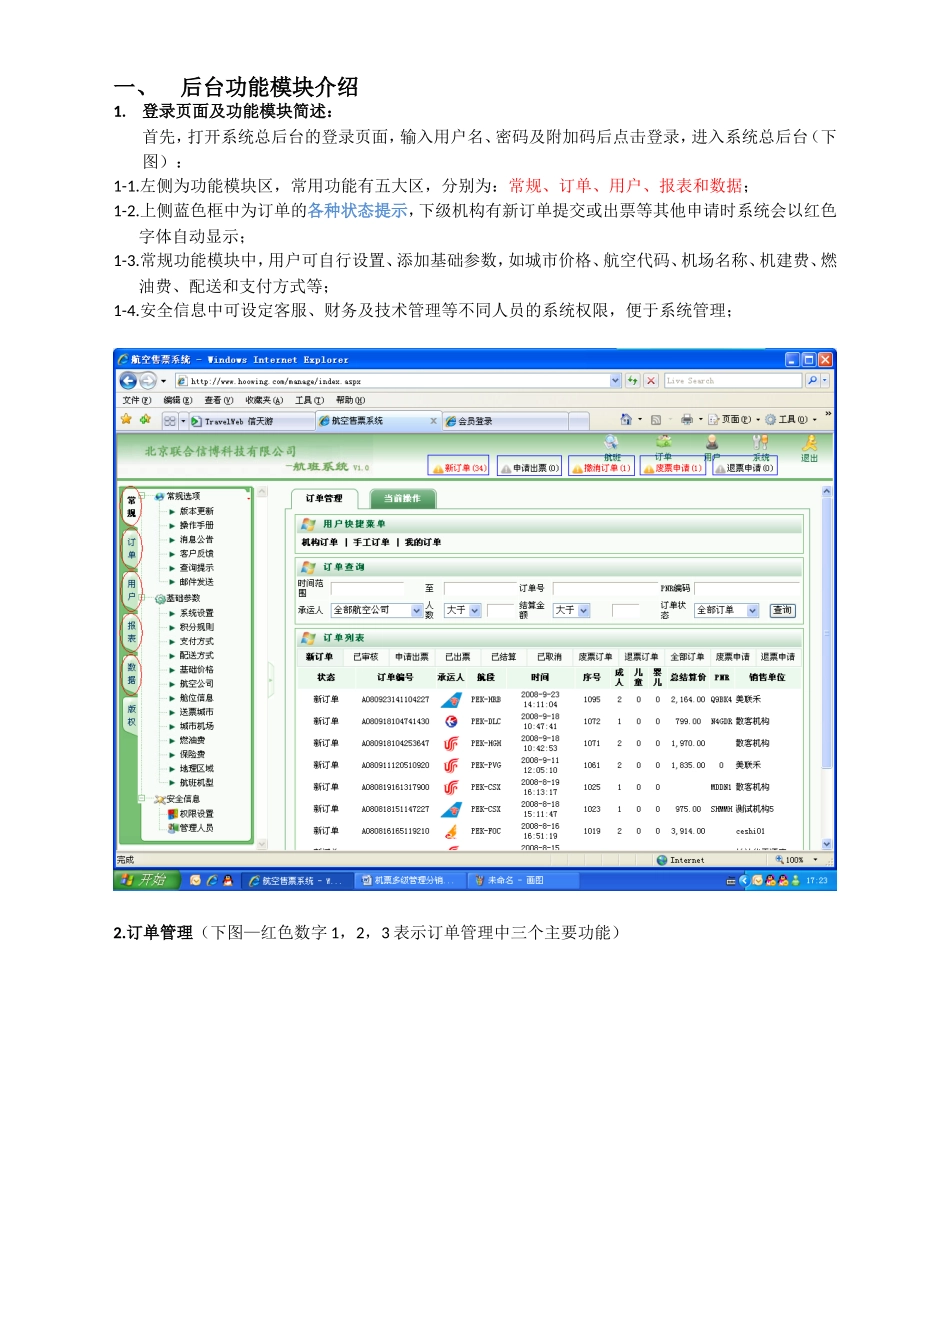The image size is (950, 1344).
Task: Click the 权限设置 tree icon
Action: (x=172, y=814)
